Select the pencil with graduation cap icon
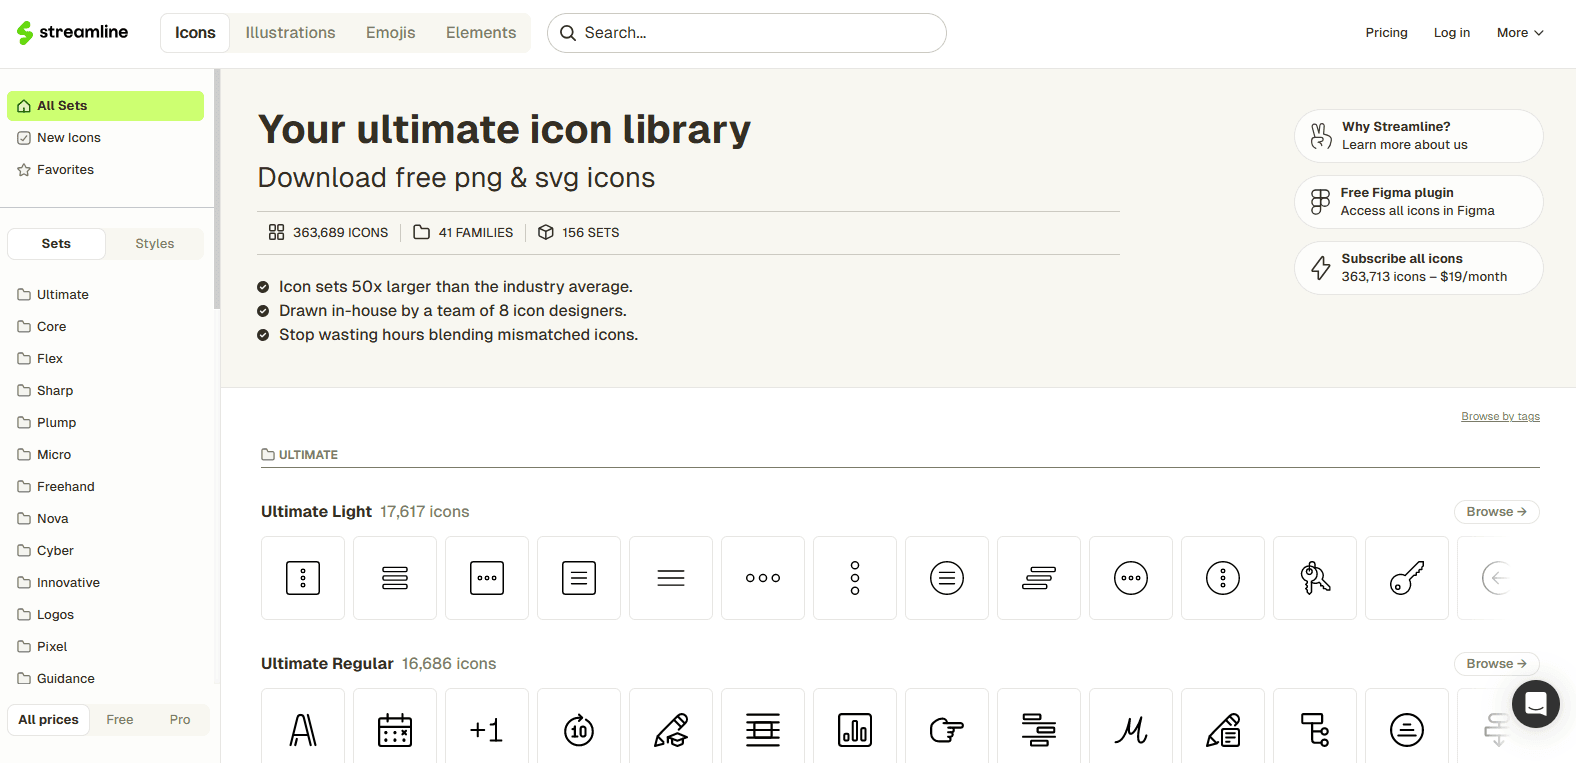This screenshot has width=1576, height=763. click(x=671, y=730)
